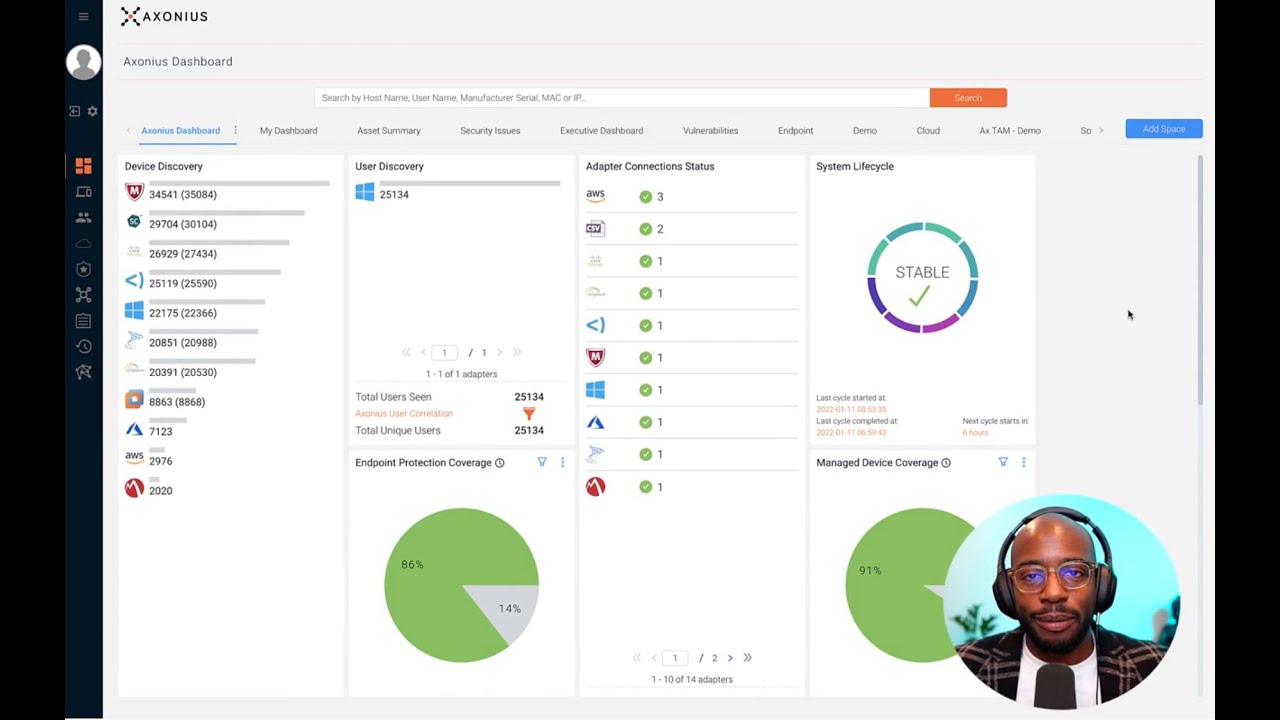Click the AWS icon in Adapter Connections Status

point(595,196)
